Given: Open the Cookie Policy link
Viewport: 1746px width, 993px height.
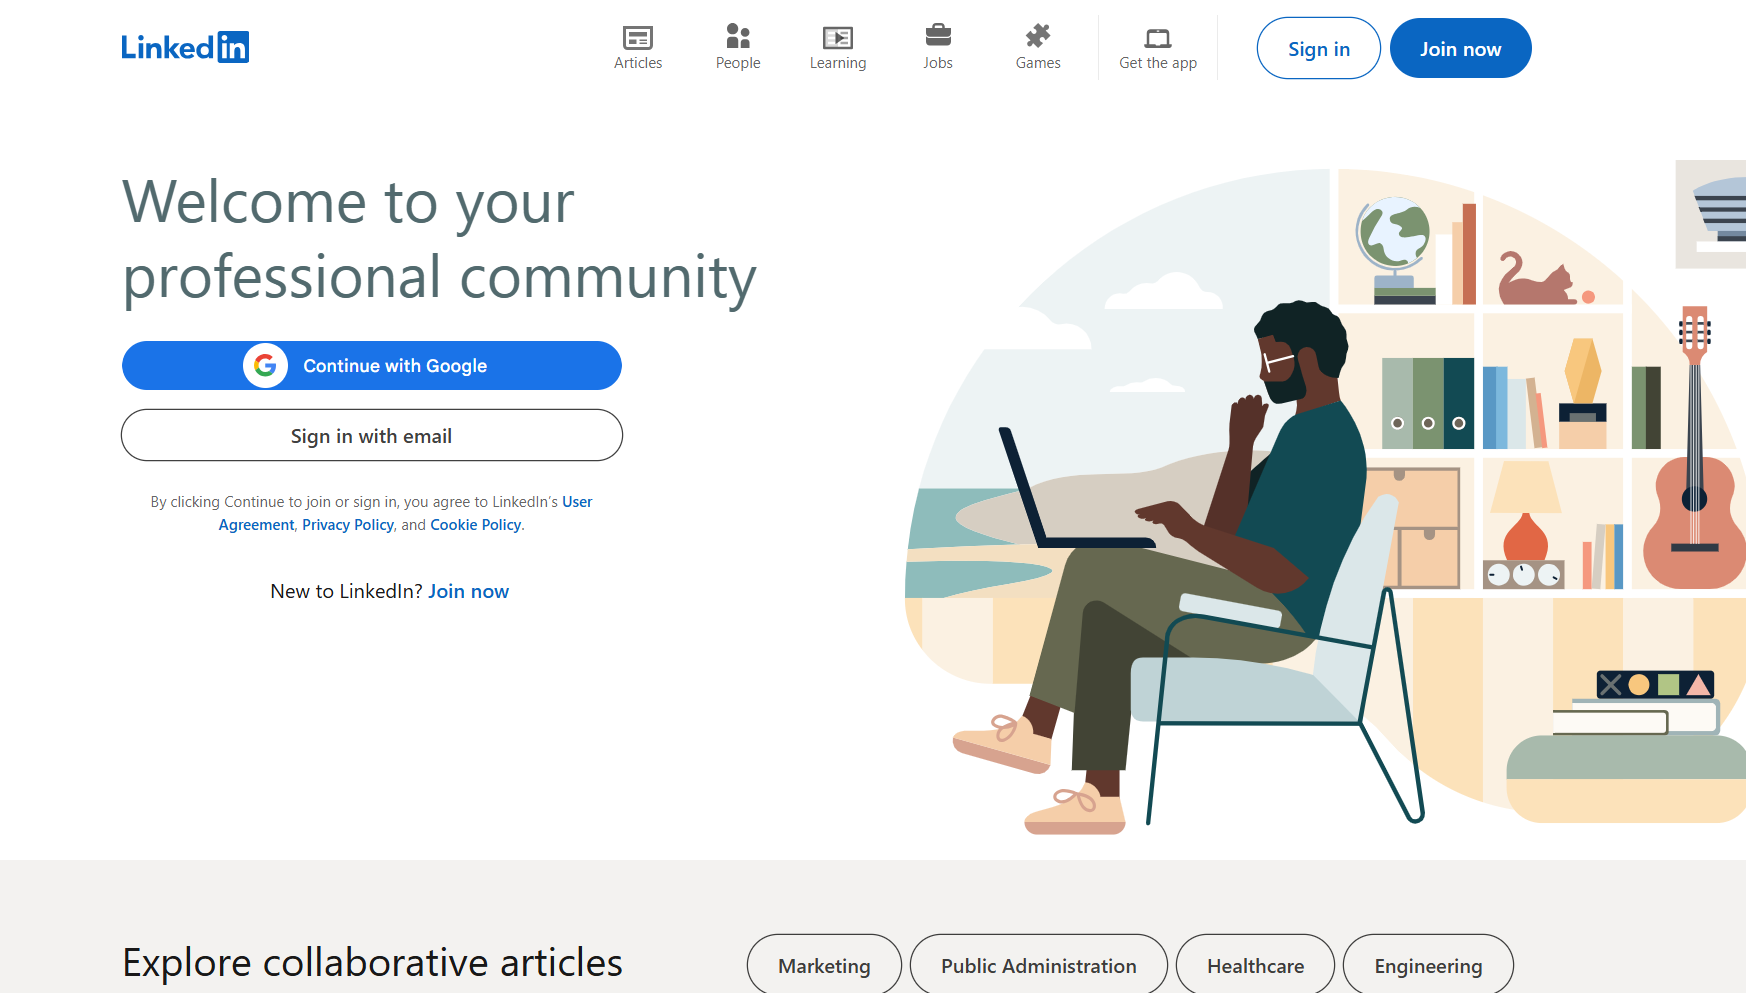Looking at the screenshot, I should pos(476,525).
